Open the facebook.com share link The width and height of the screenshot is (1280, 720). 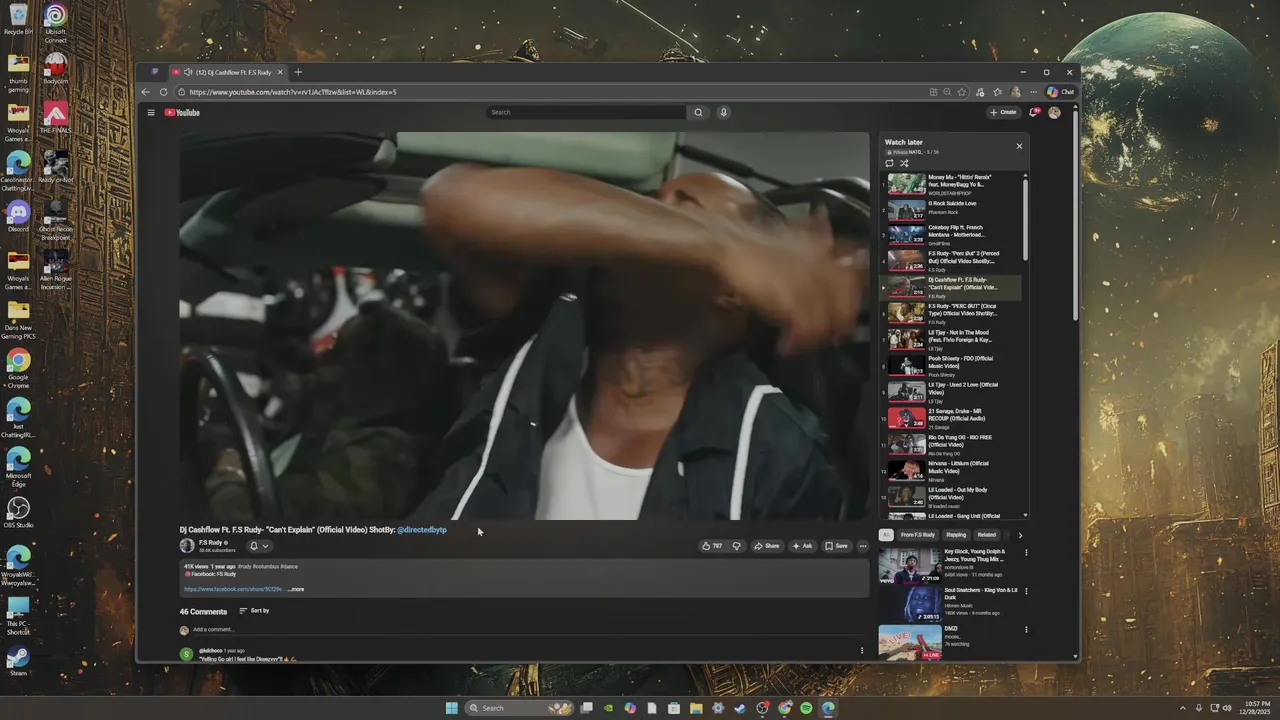(x=234, y=589)
